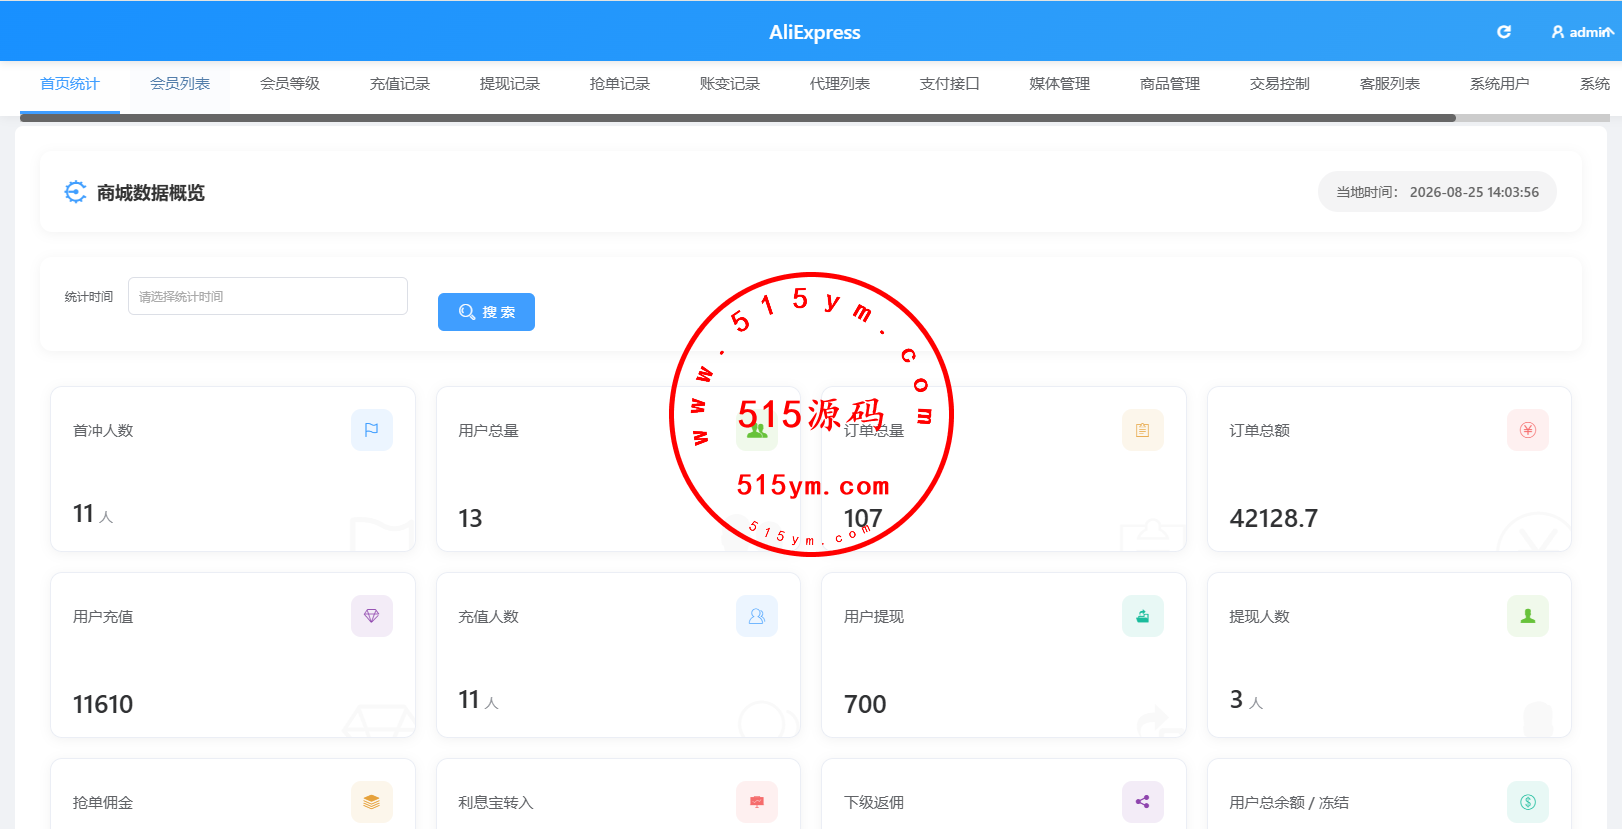Click the 11 人 value under 充值人数
This screenshot has height=829, width=1622.
click(478, 700)
